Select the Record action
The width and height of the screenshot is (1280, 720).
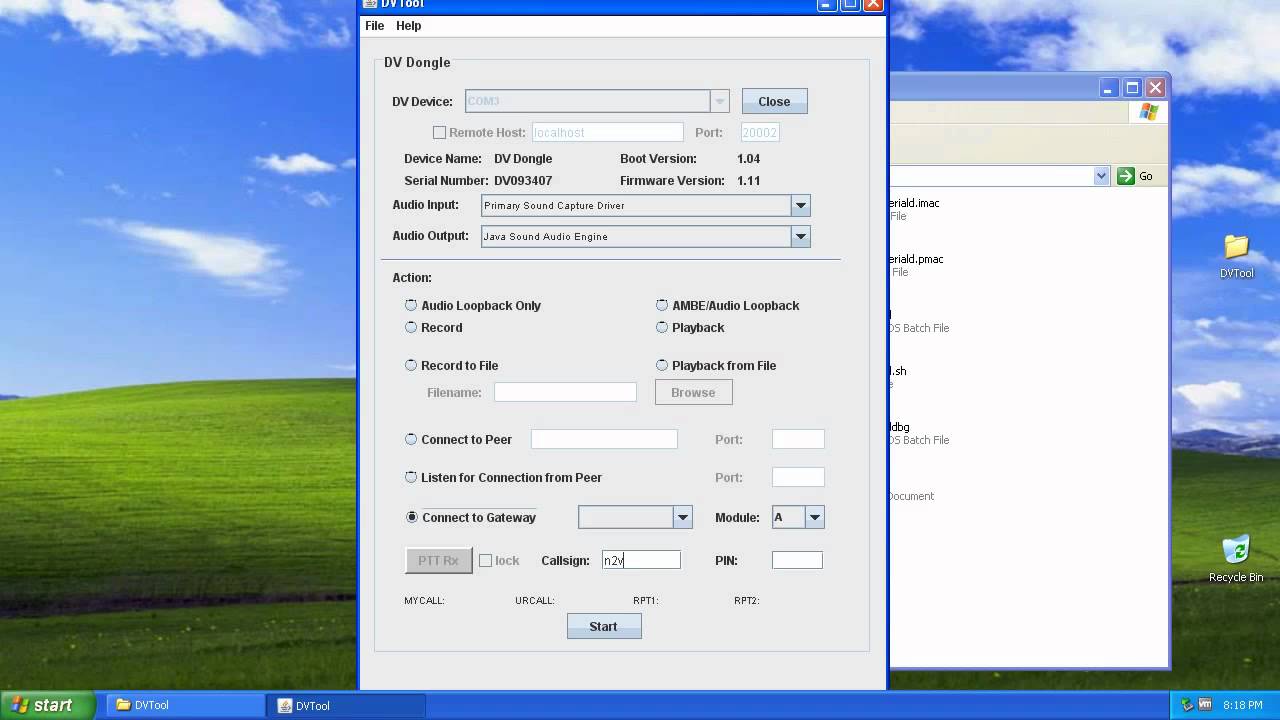tap(433, 327)
